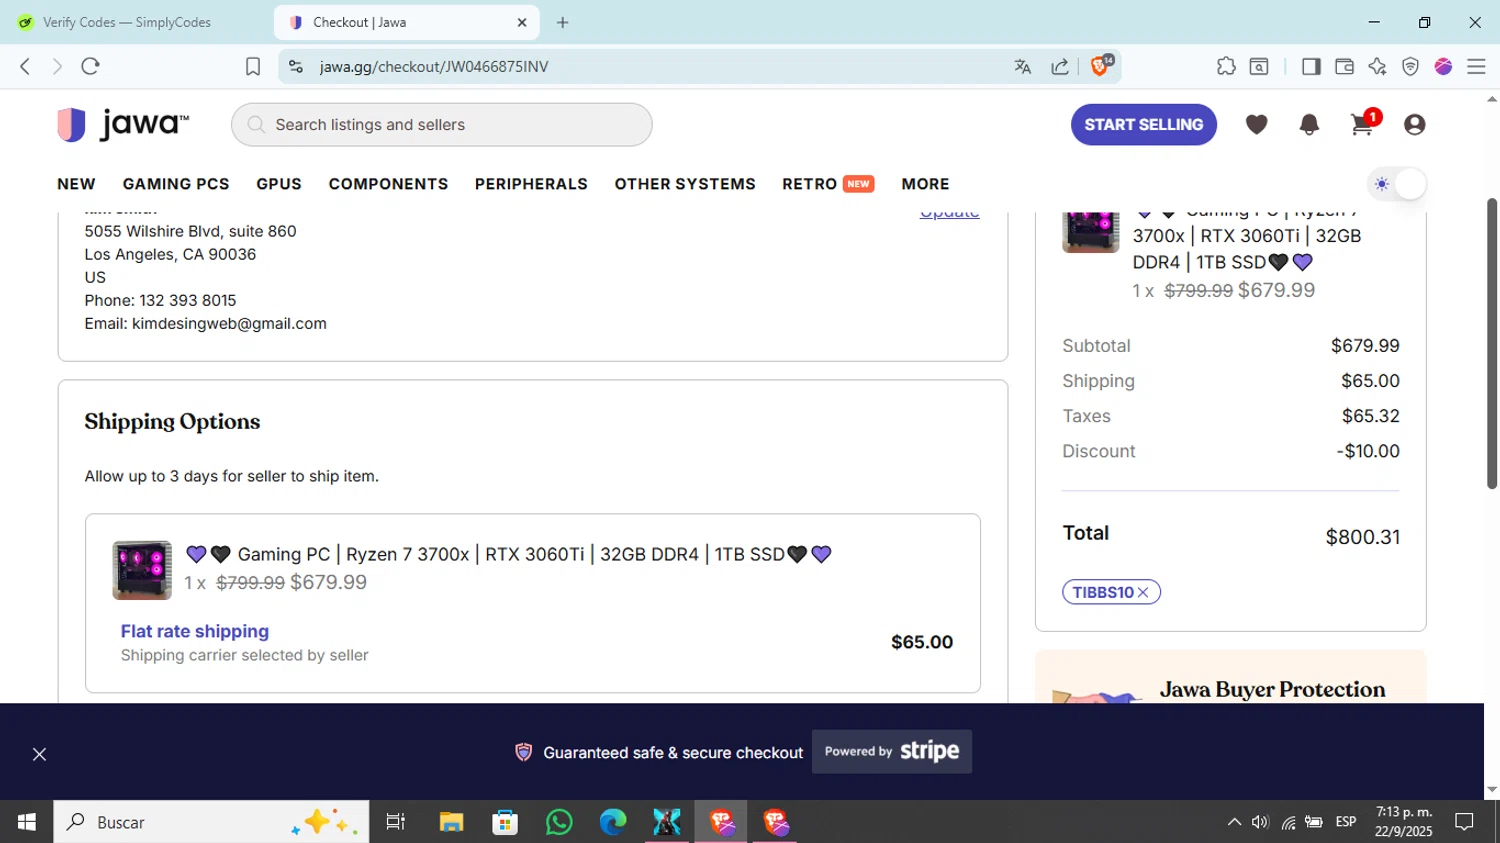Open the Retro category

click(828, 184)
